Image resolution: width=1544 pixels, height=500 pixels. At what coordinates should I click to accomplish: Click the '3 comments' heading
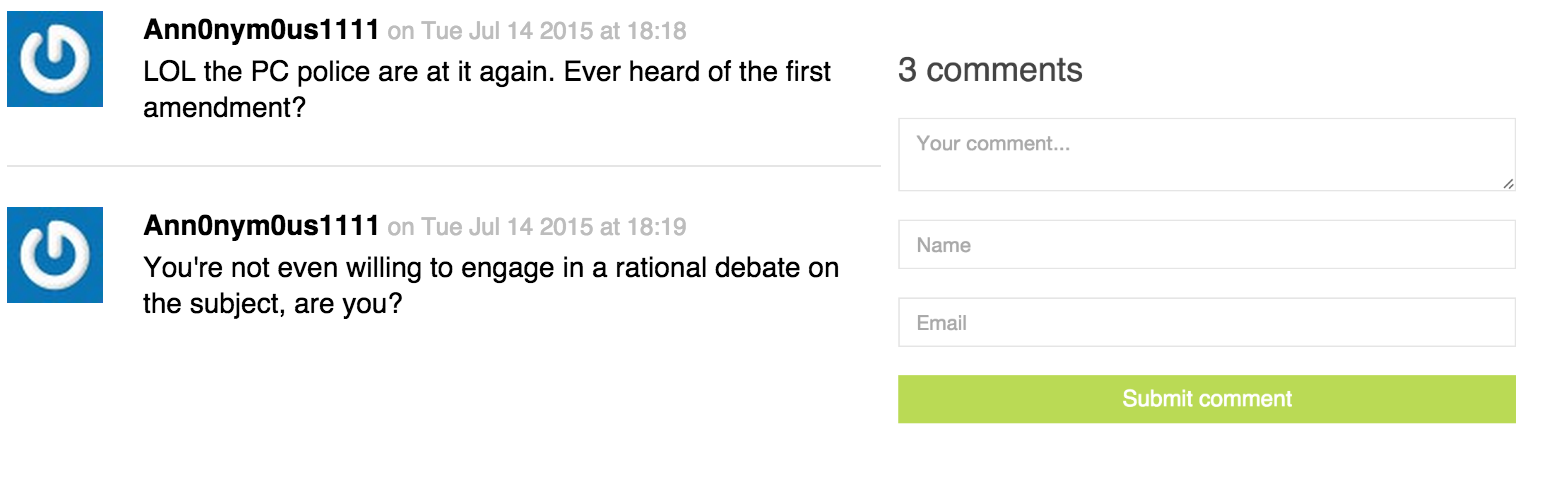[x=990, y=70]
